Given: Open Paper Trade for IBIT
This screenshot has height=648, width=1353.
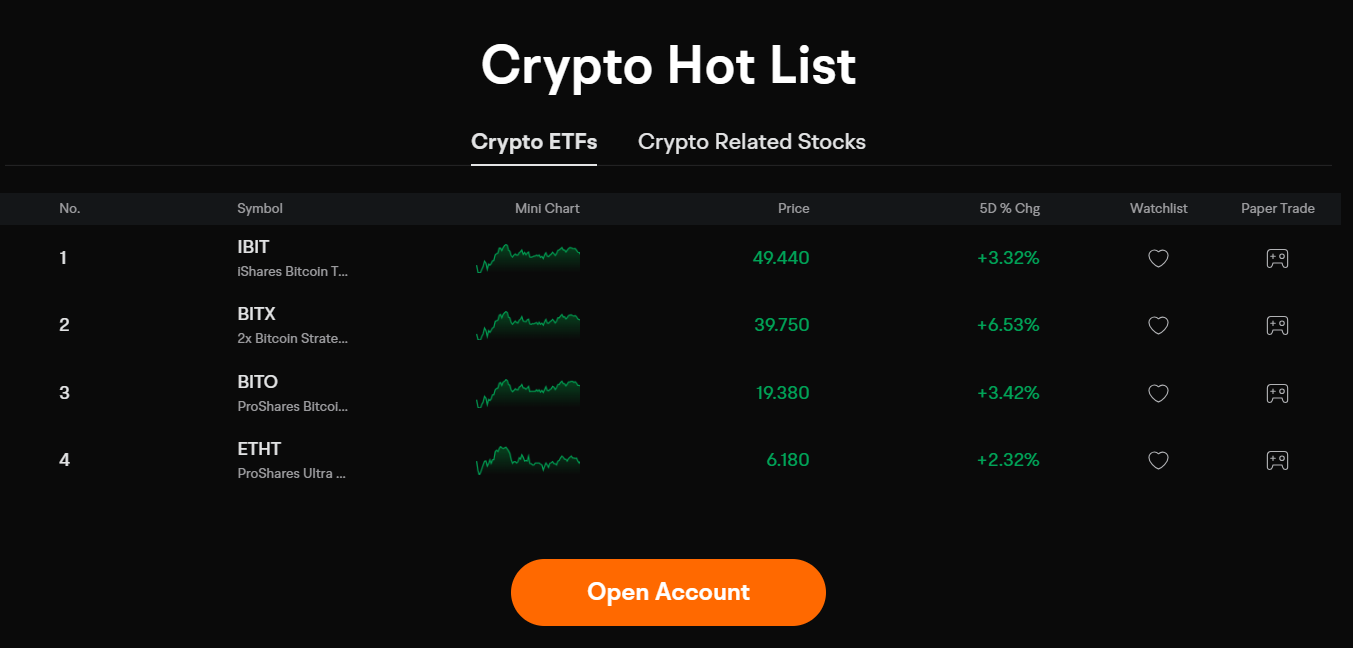Looking at the screenshot, I should [1277, 258].
